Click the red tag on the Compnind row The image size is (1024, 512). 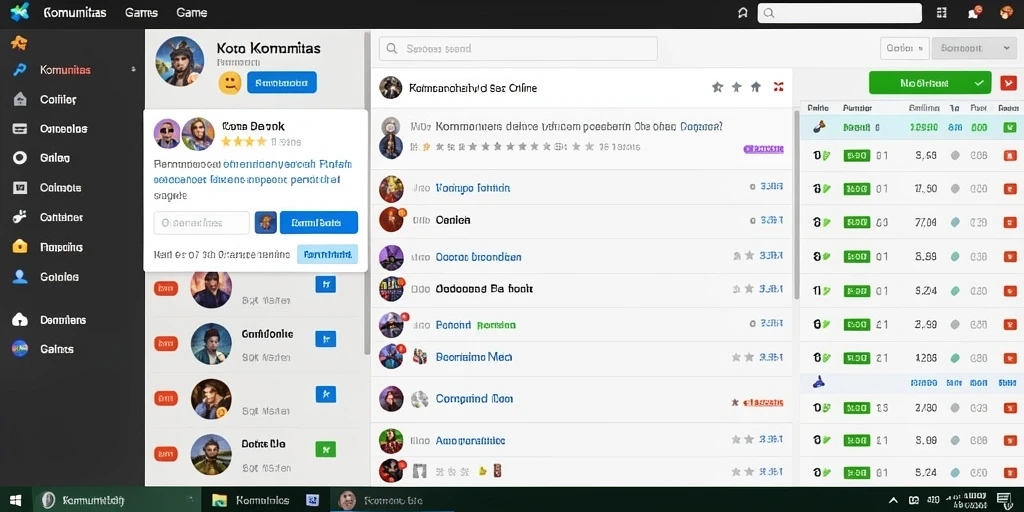[763, 402]
